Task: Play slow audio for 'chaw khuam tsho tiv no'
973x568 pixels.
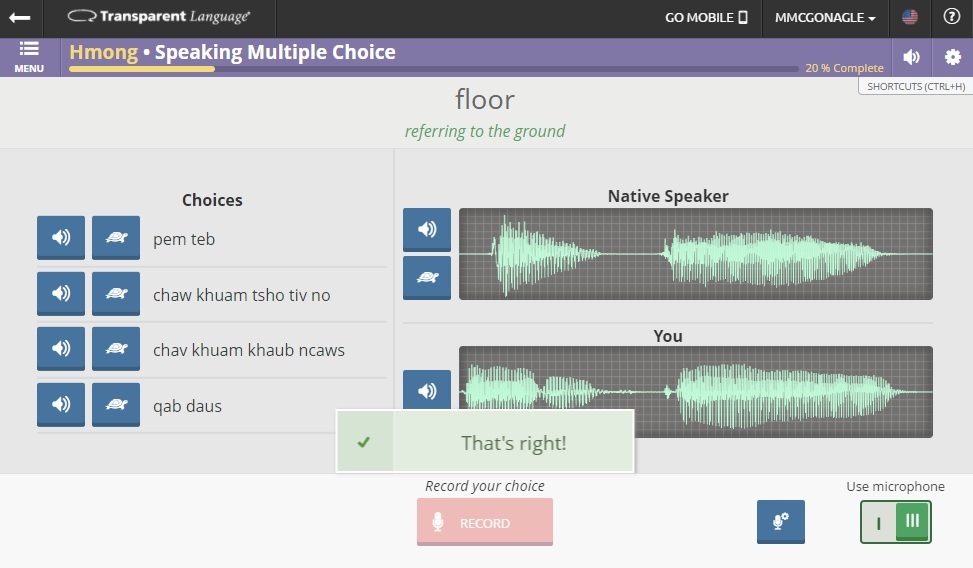Action: (116, 293)
